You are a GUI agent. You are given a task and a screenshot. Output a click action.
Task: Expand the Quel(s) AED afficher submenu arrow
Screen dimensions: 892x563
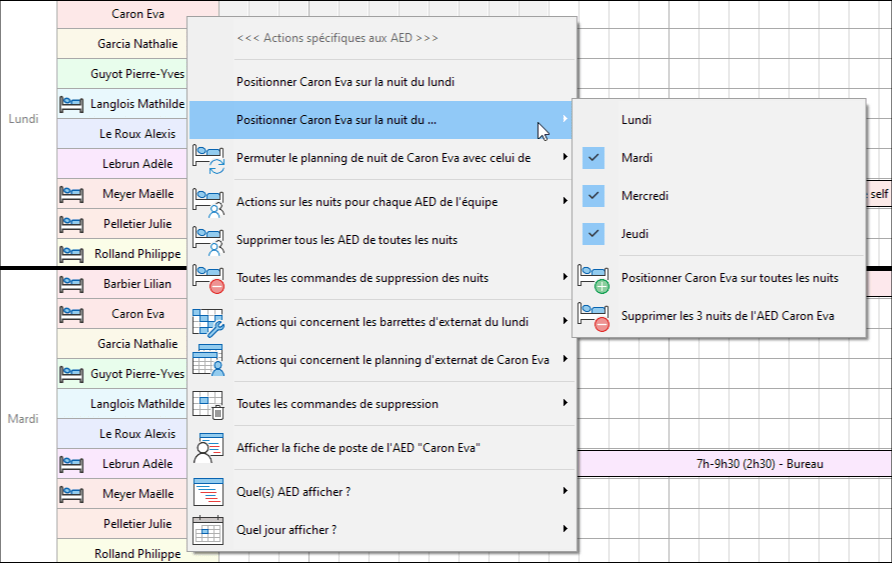click(x=565, y=491)
